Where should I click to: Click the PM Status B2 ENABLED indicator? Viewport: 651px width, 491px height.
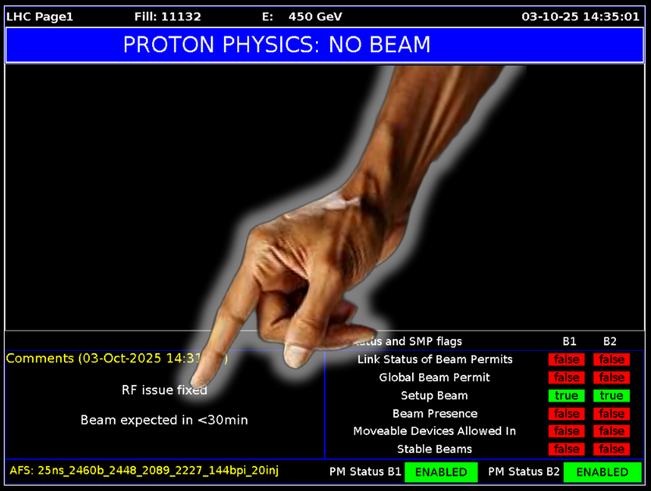[x=601, y=472]
